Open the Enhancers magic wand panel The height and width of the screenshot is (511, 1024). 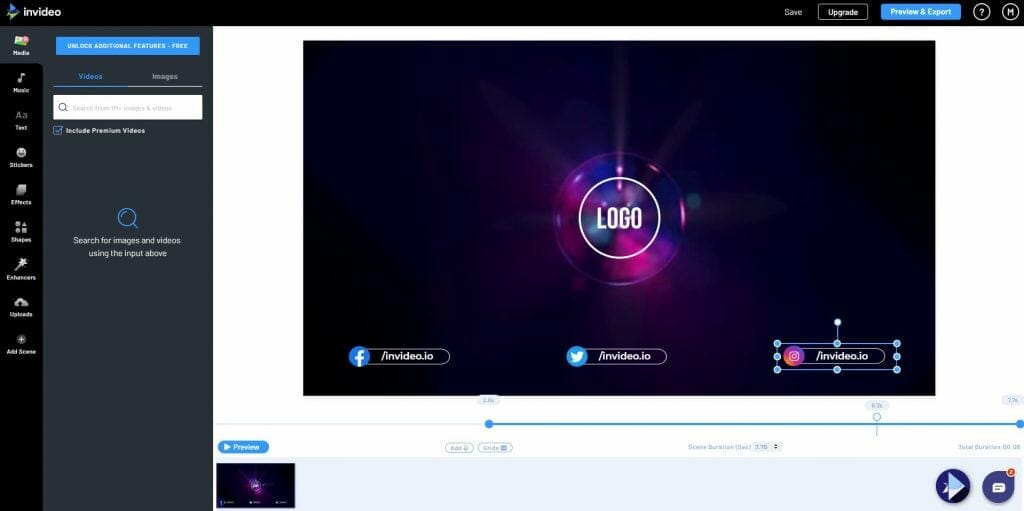tap(21, 269)
